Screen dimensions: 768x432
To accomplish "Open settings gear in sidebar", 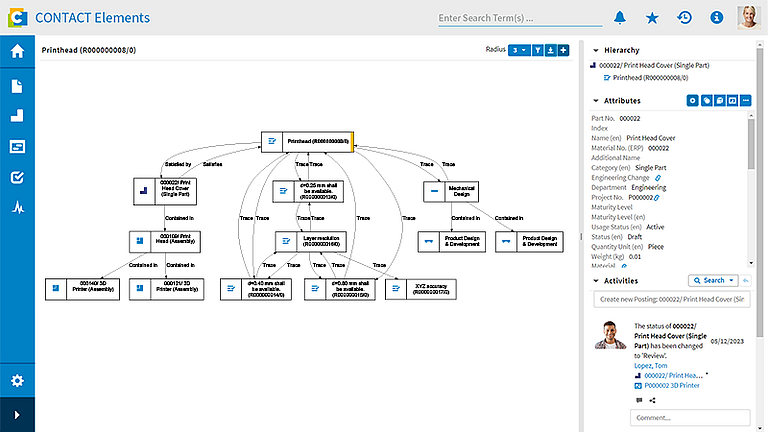I will coord(17,381).
